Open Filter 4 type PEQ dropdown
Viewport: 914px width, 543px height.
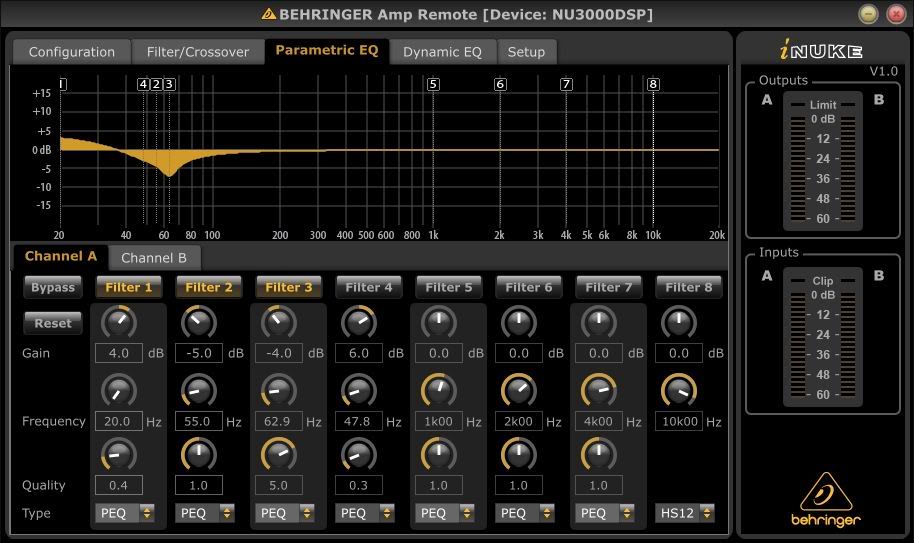[364, 513]
